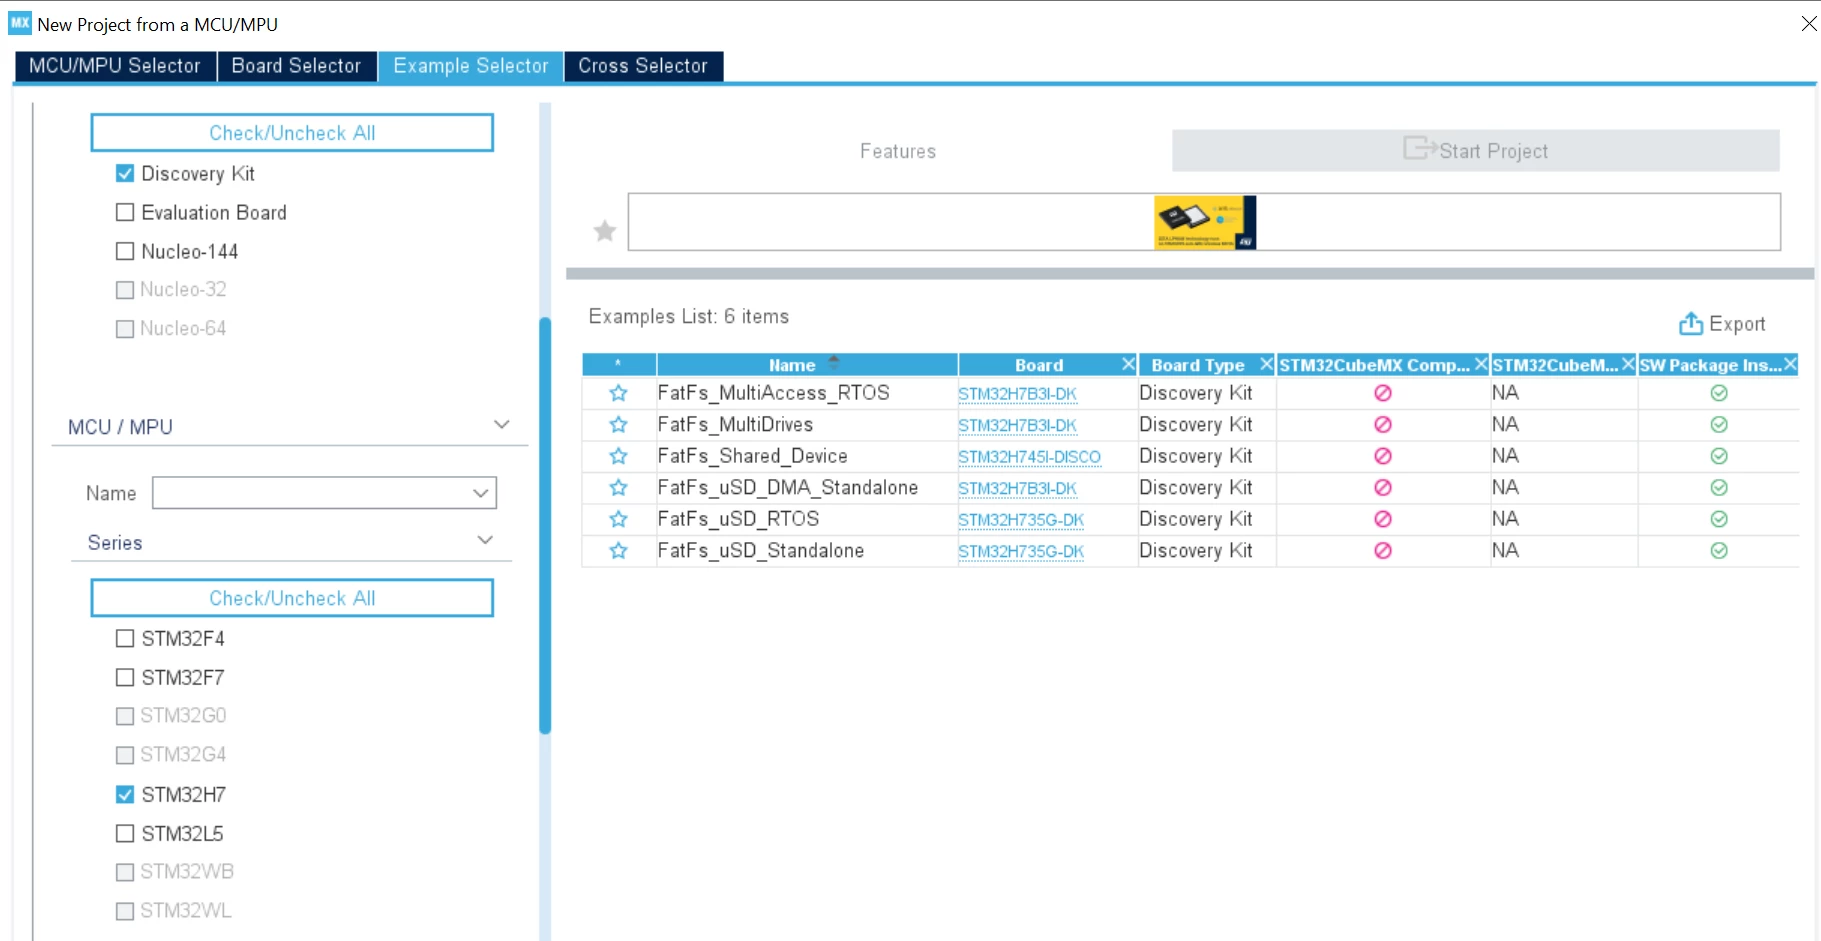This screenshot has width=1821, height=941.
Task: Click the Series Check/Uncheck All button
Action: coord(292,598)
